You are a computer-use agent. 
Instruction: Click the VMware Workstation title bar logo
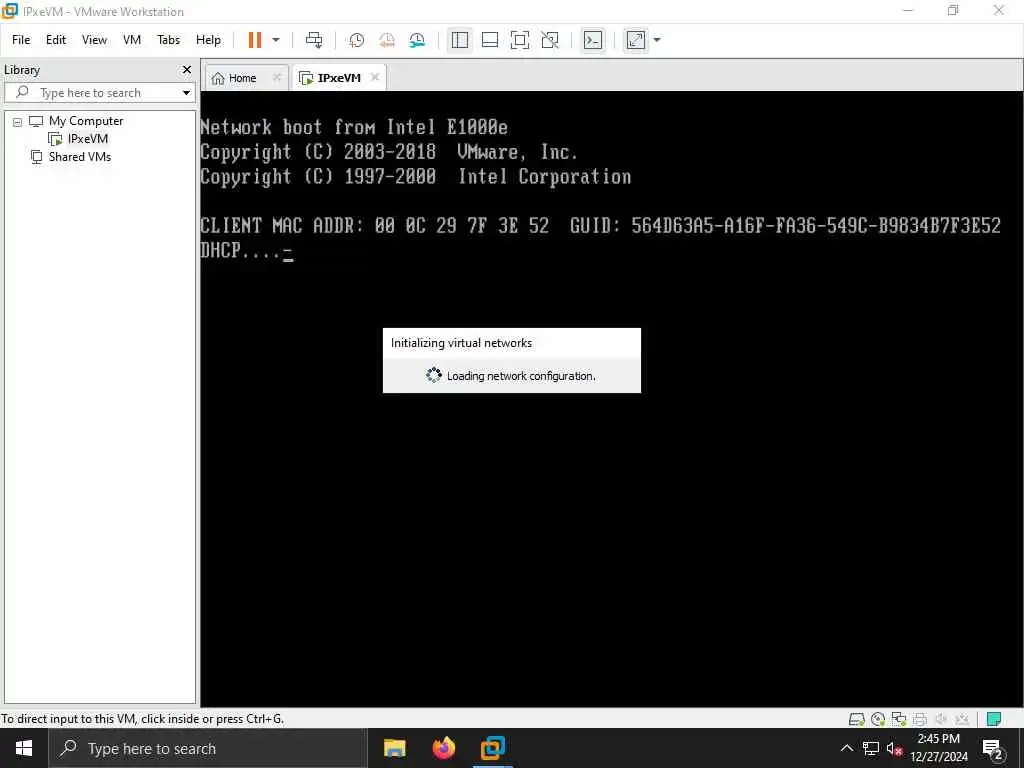point(10,11)
